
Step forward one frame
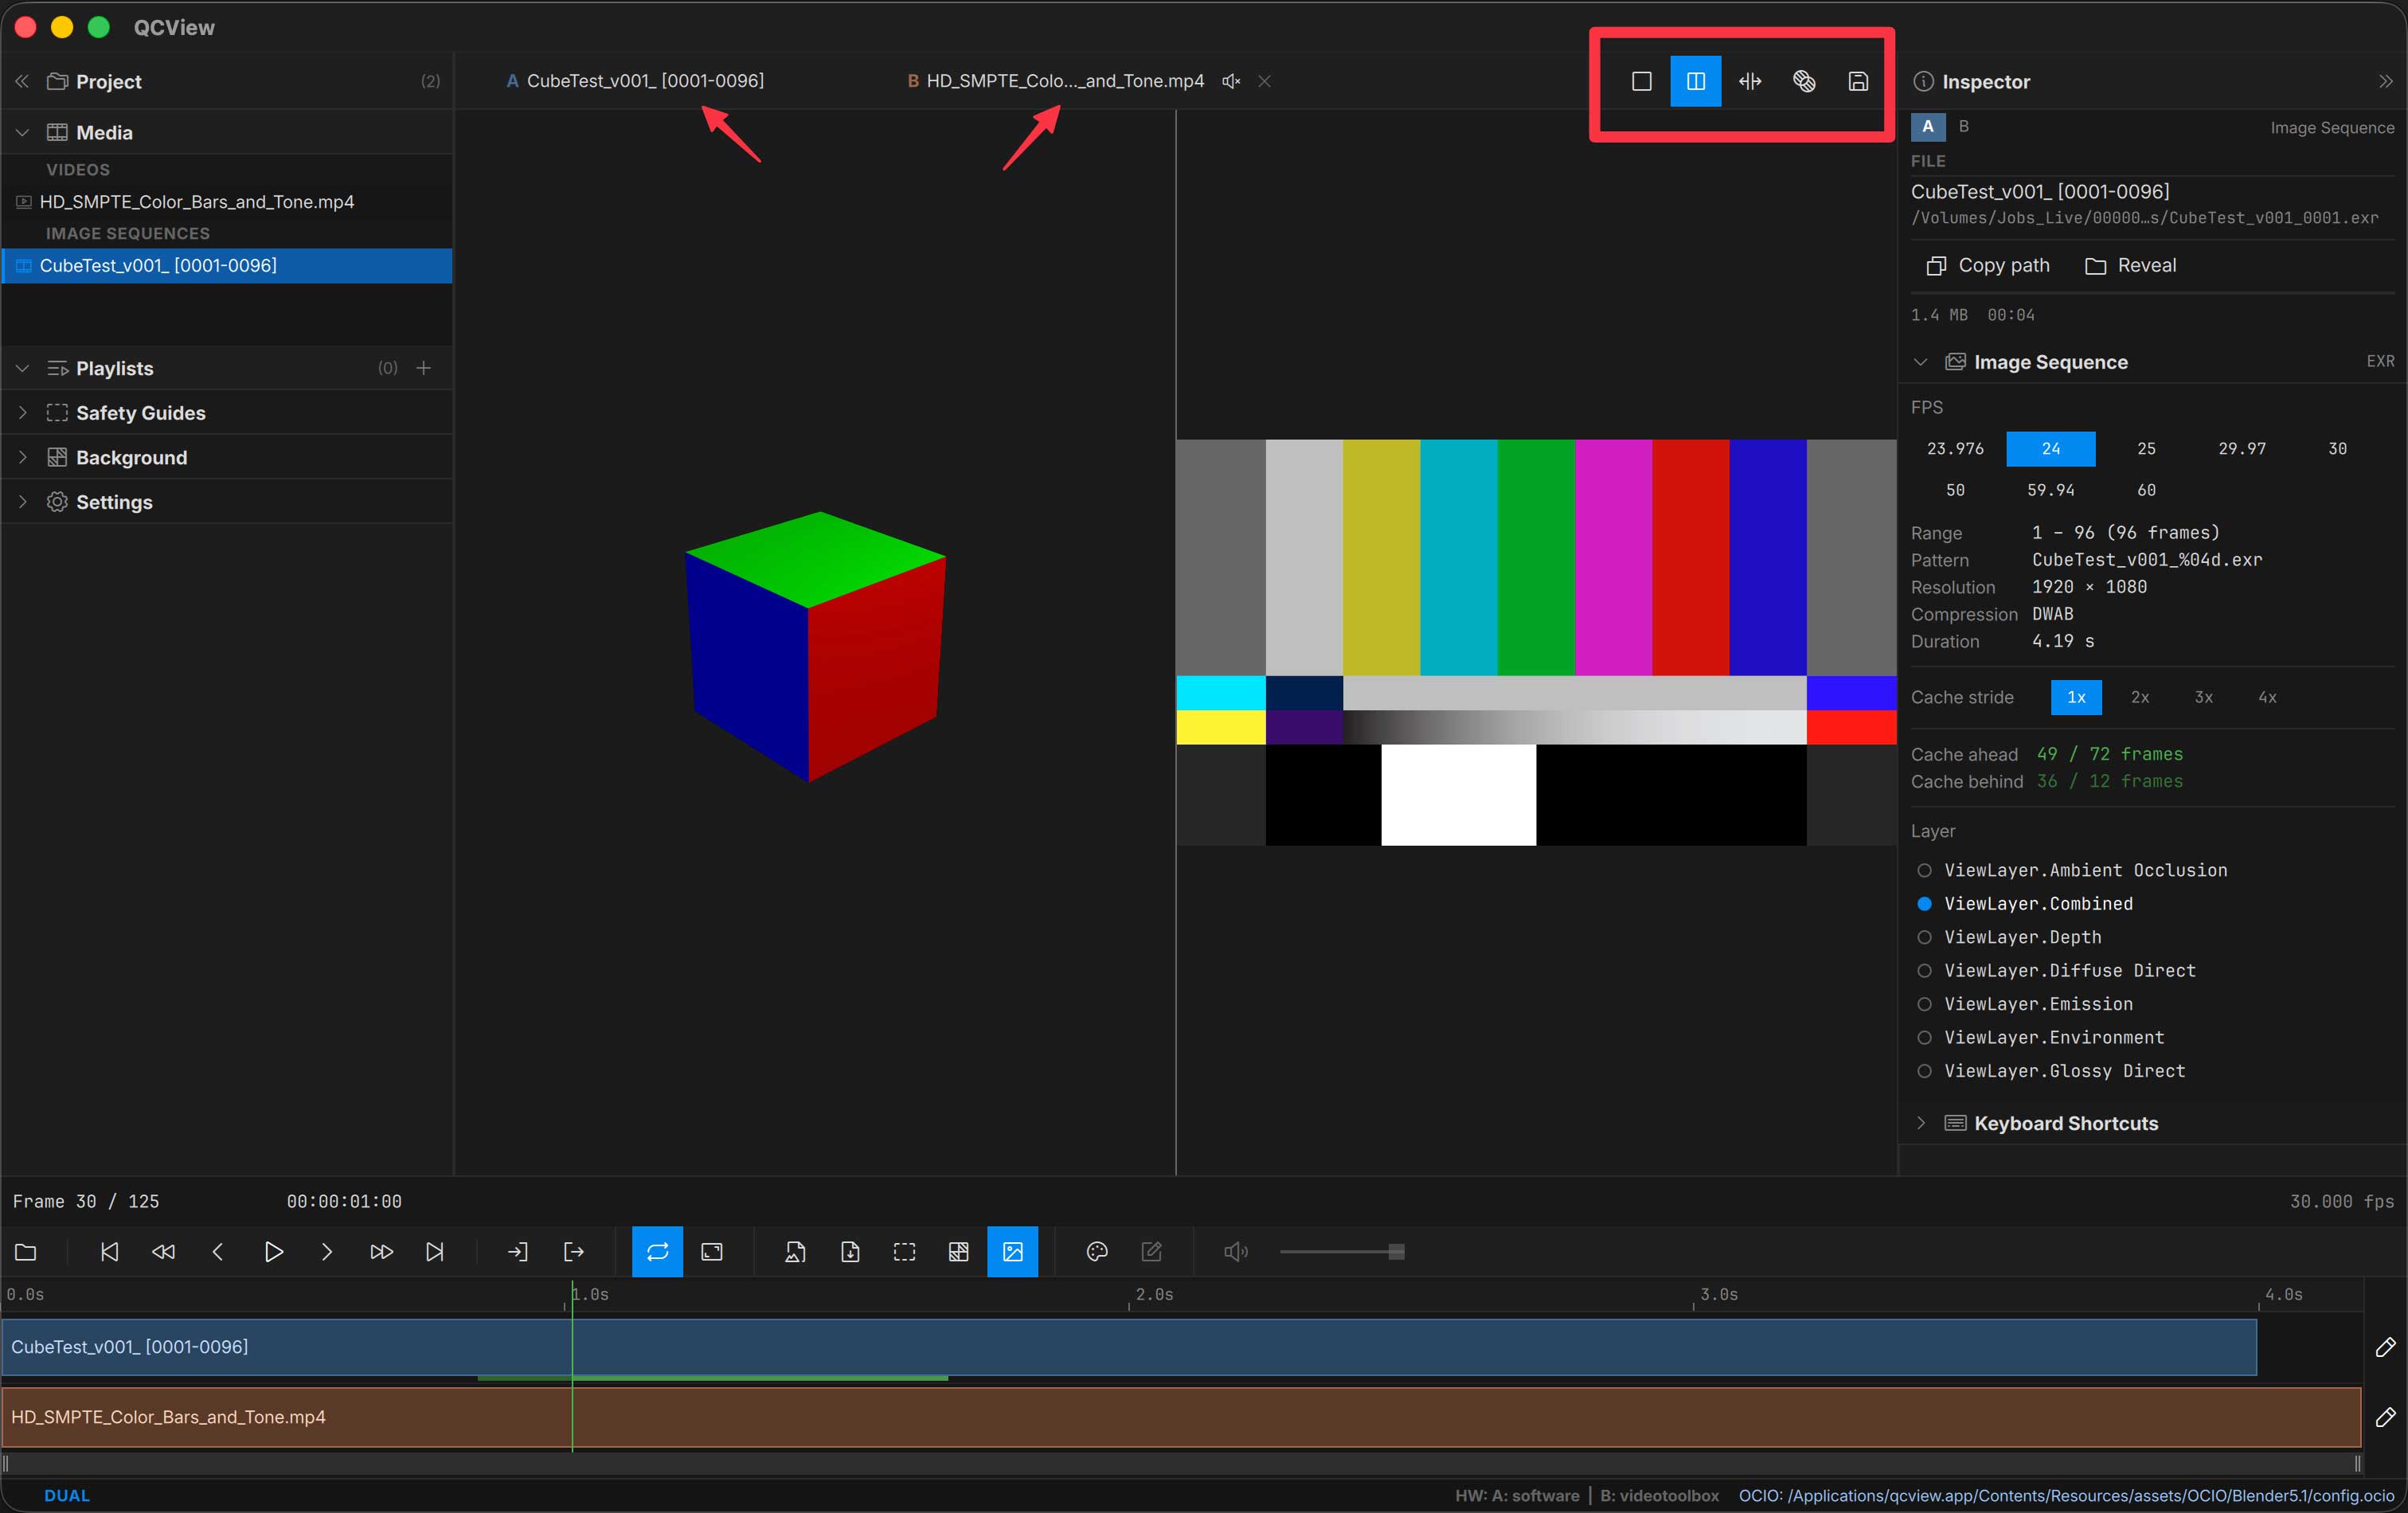tap(327, 1251)
